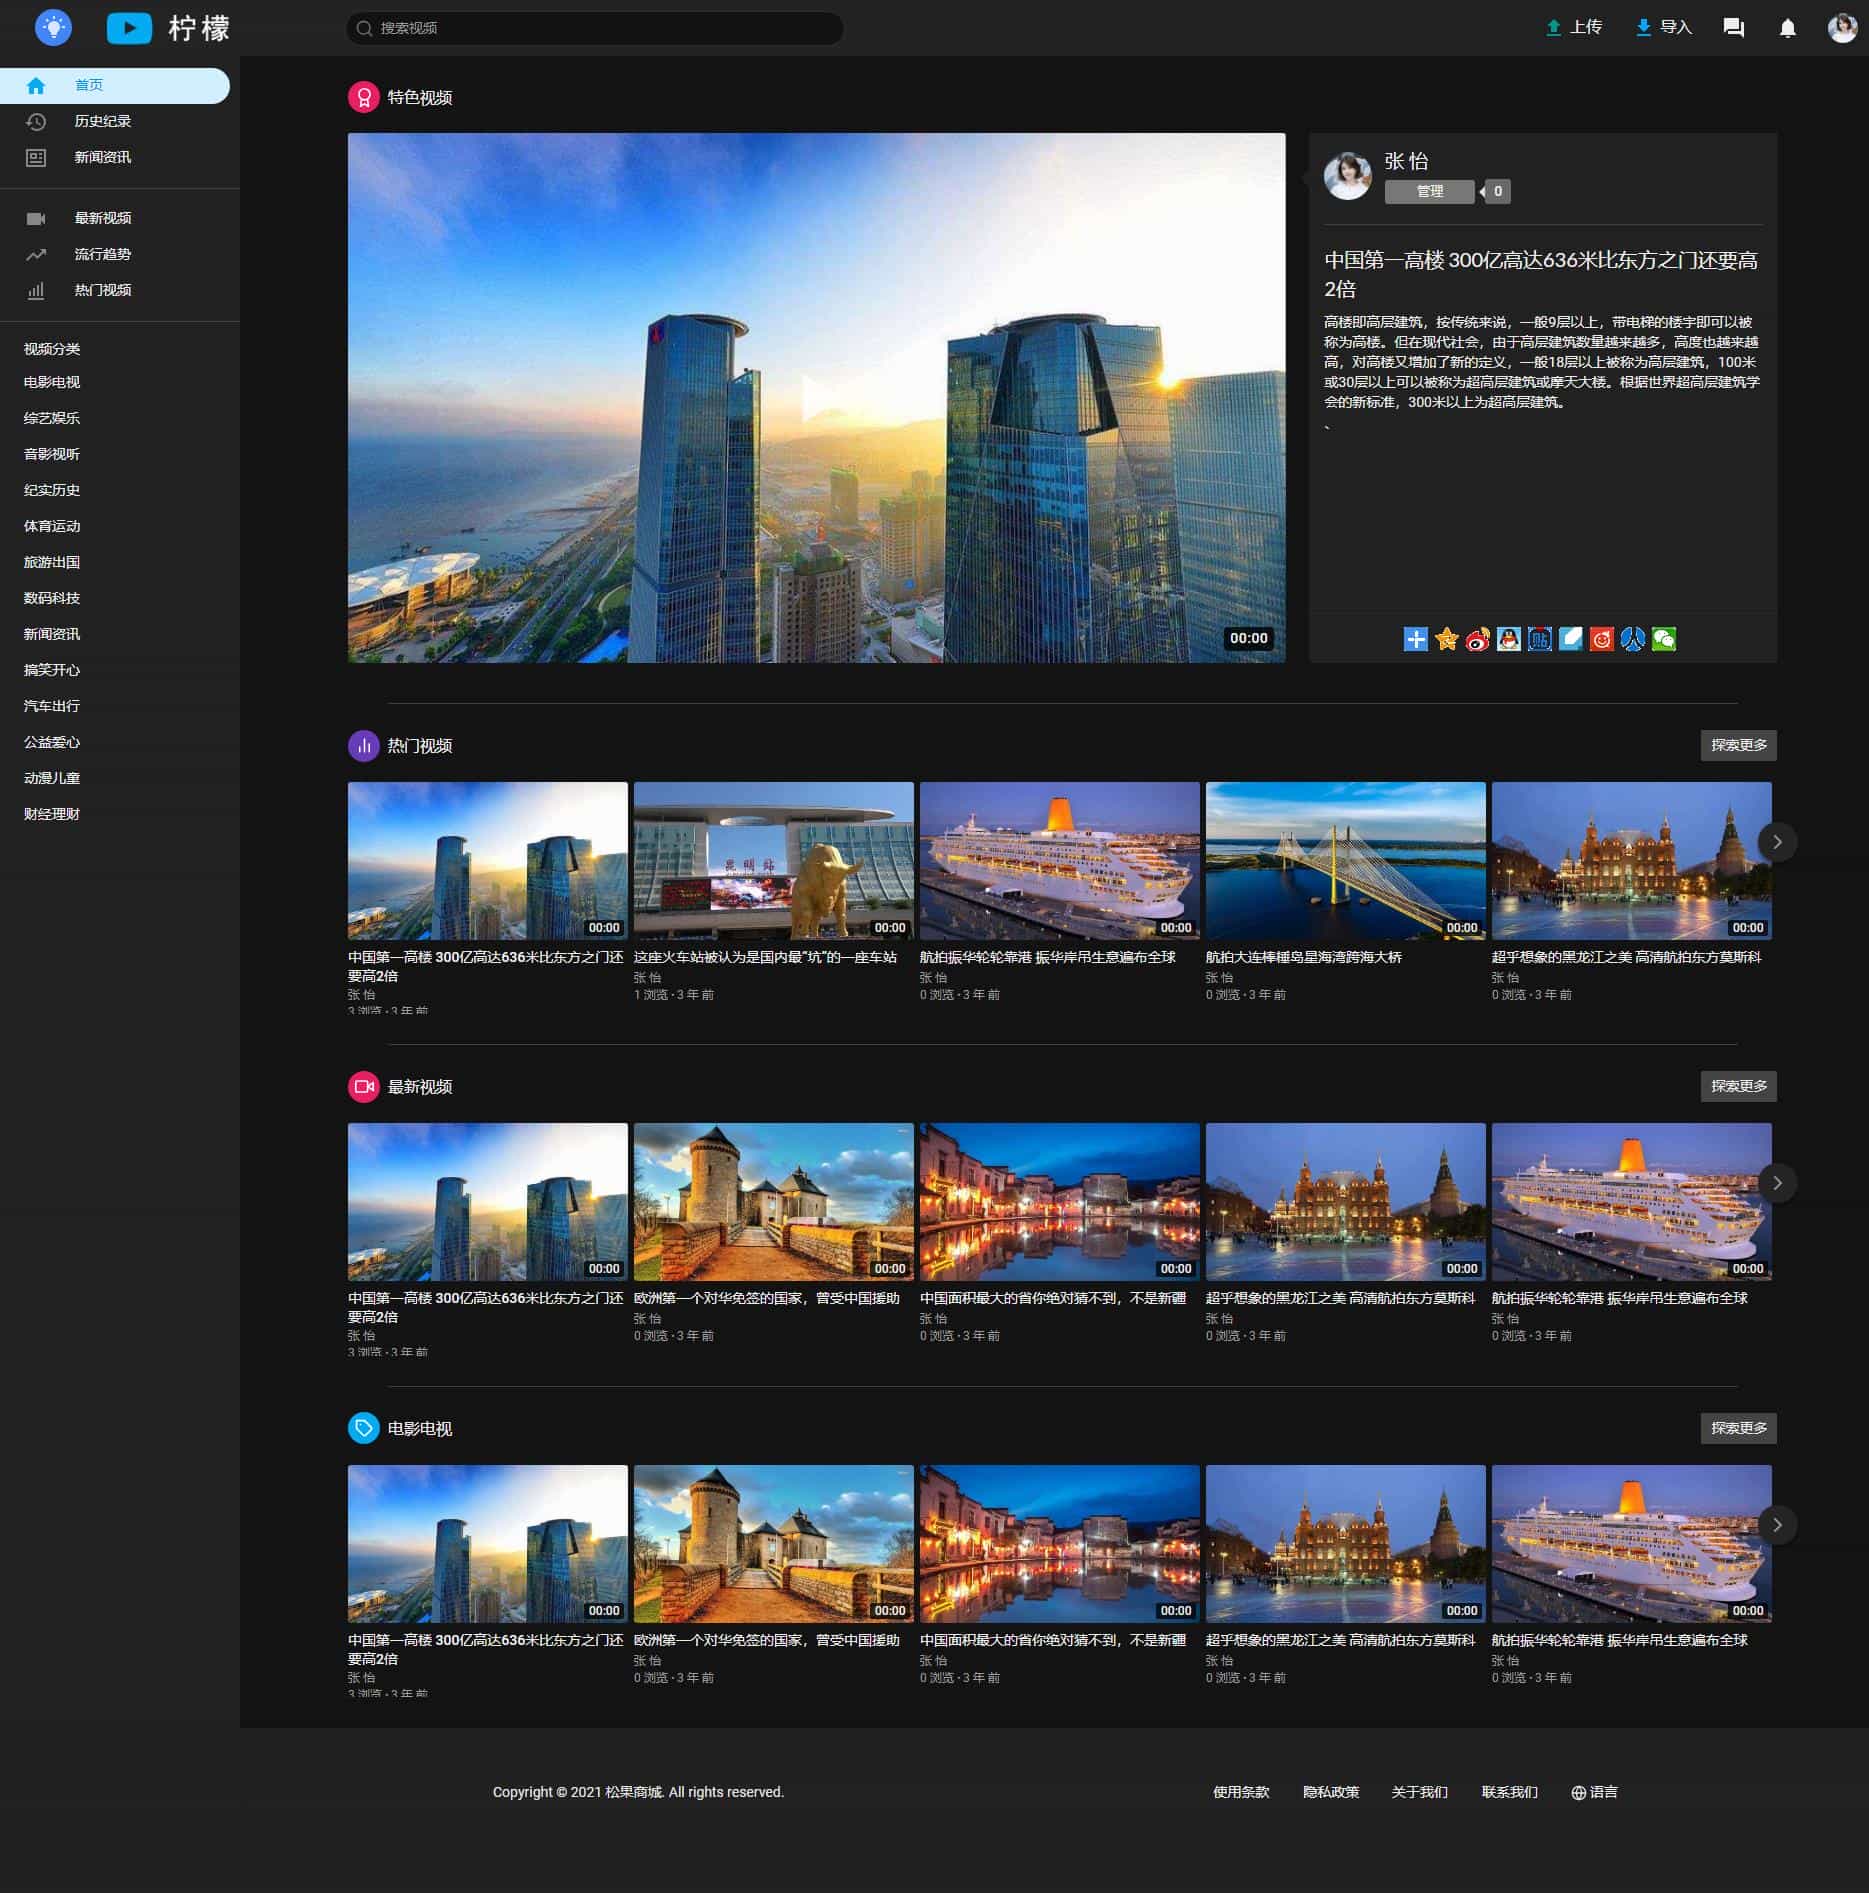1869x1893 pixels.
Task: Share the video to Renren
Action: tap(1632, 639)
